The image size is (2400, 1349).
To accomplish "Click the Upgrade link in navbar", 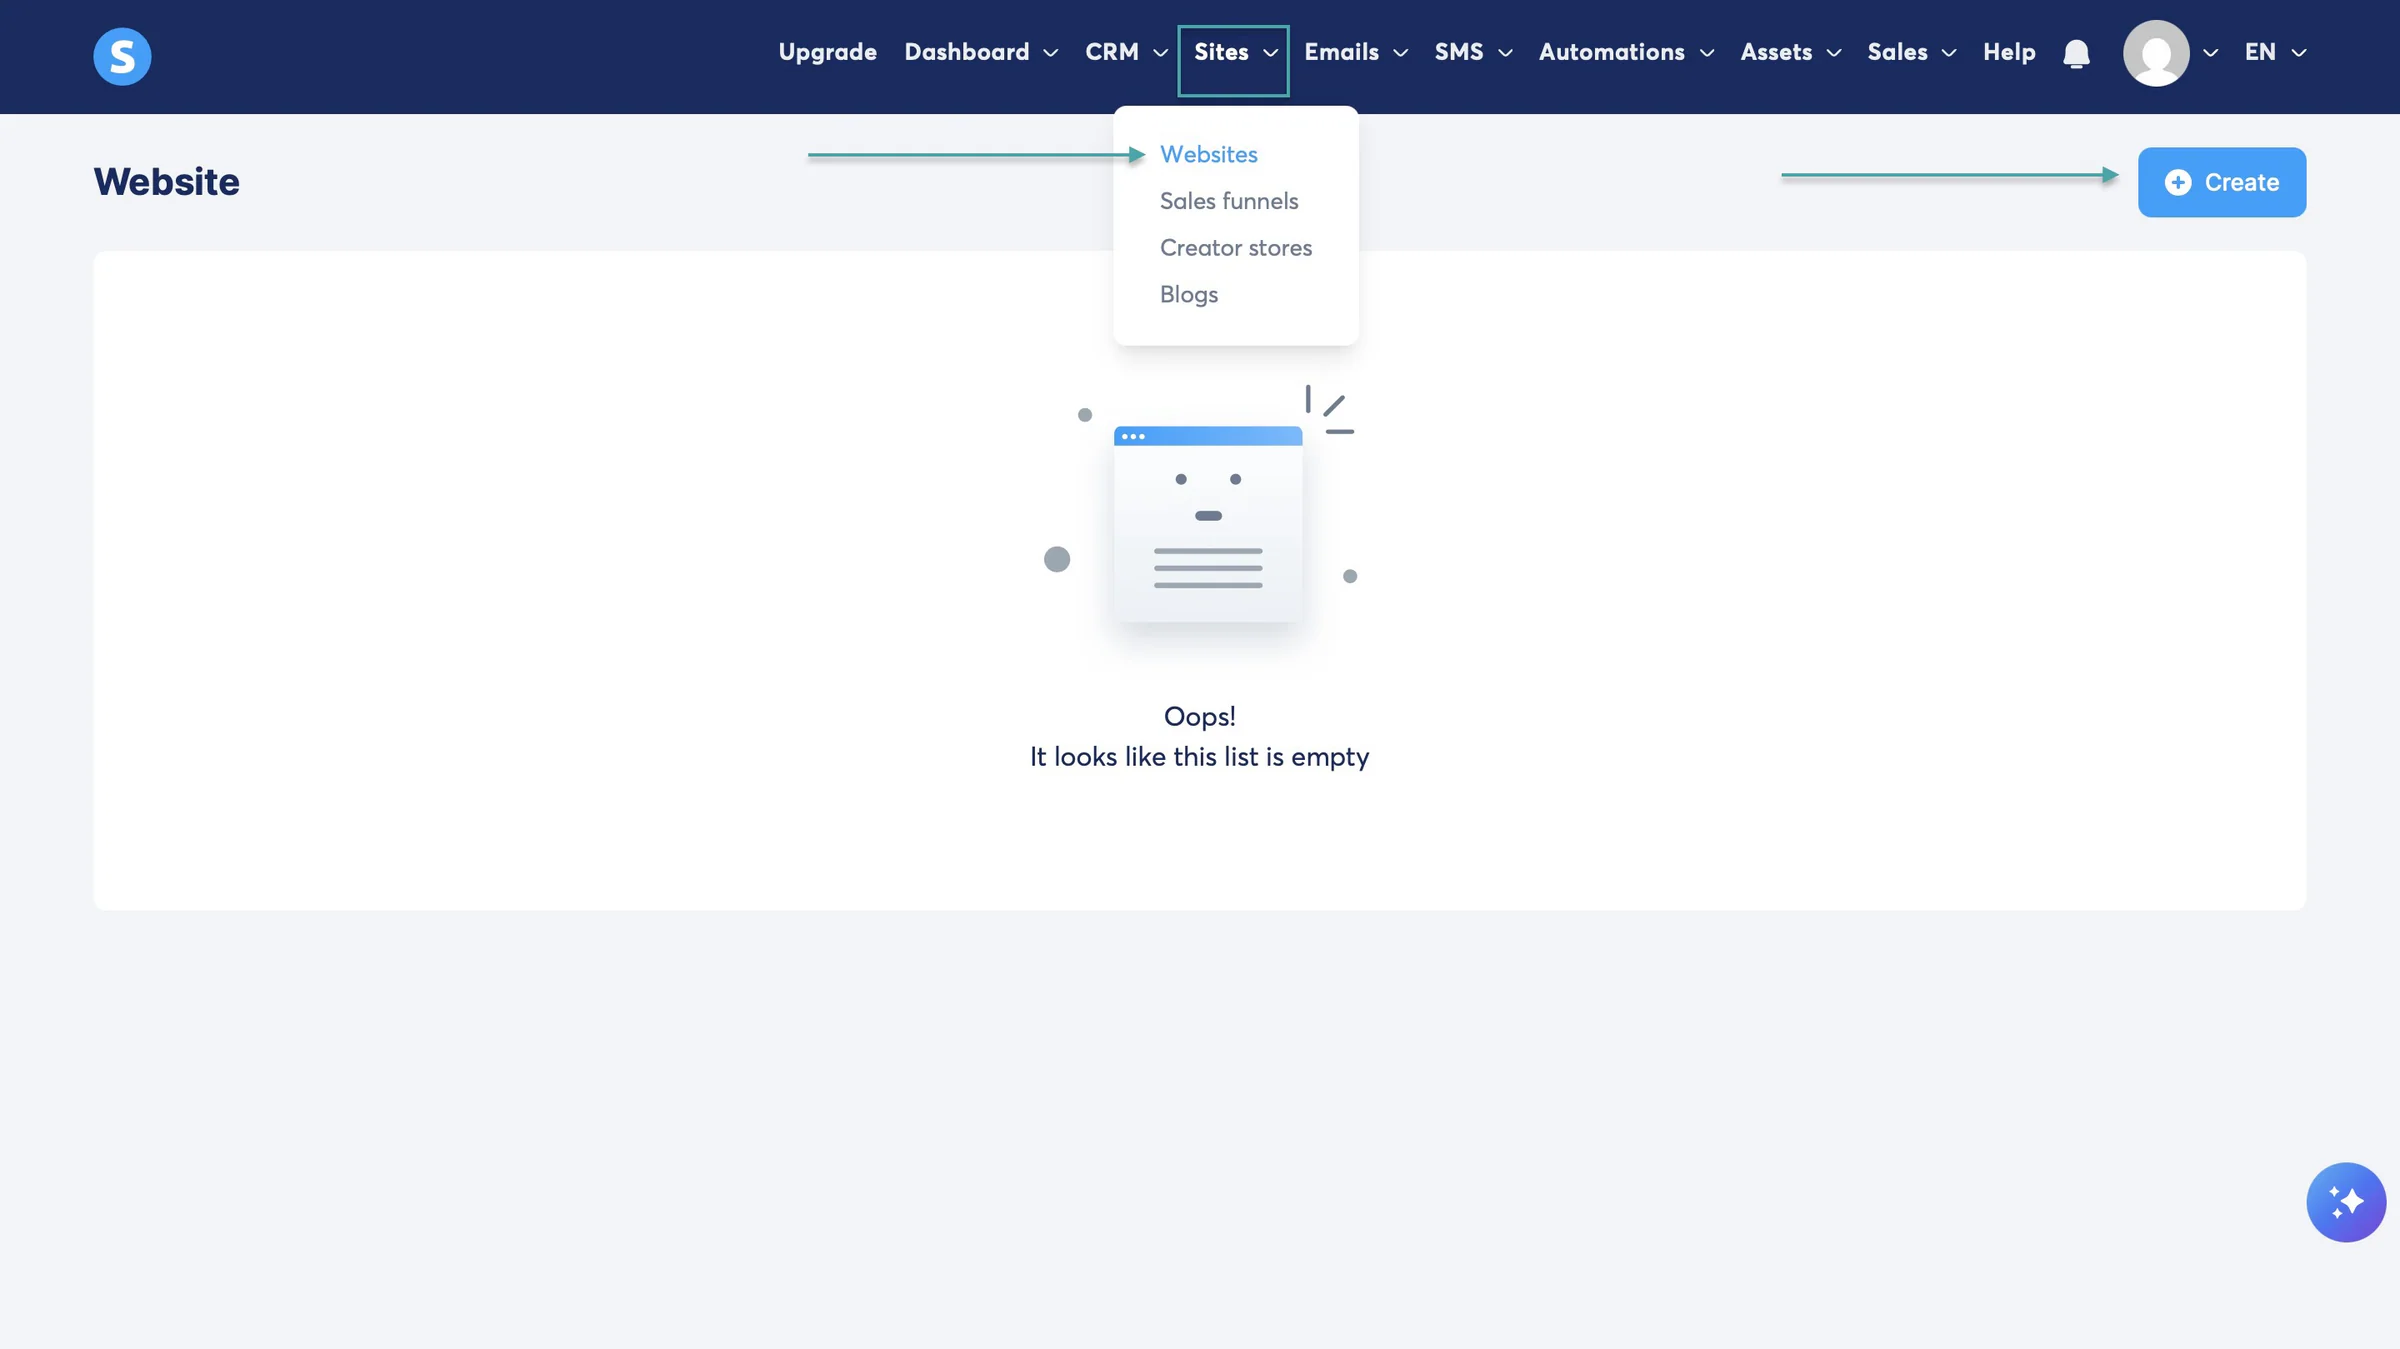I will pyautogui.click(x=827, y=52).
